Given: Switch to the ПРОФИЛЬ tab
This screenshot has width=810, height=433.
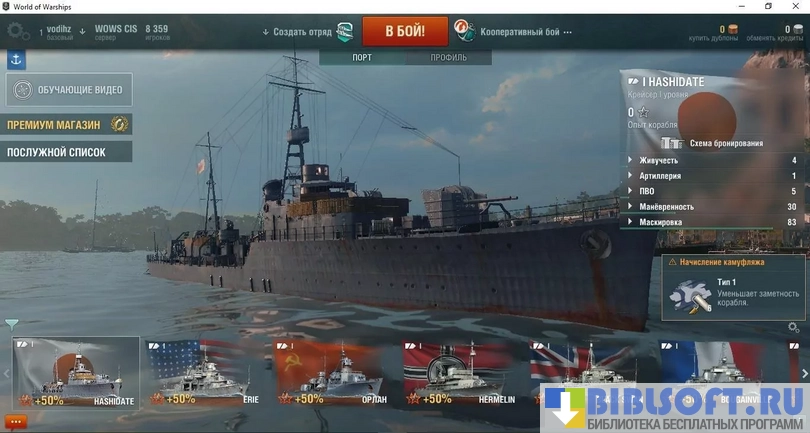Looking at the screenshot, I should click(448, 57).
